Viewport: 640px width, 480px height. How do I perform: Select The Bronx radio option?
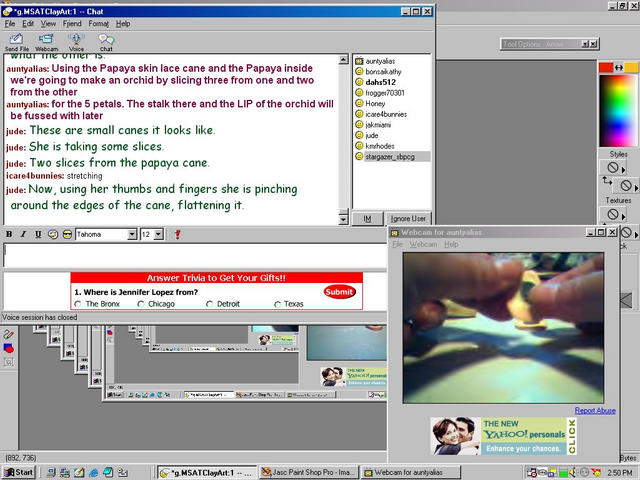tap(78, 304)
